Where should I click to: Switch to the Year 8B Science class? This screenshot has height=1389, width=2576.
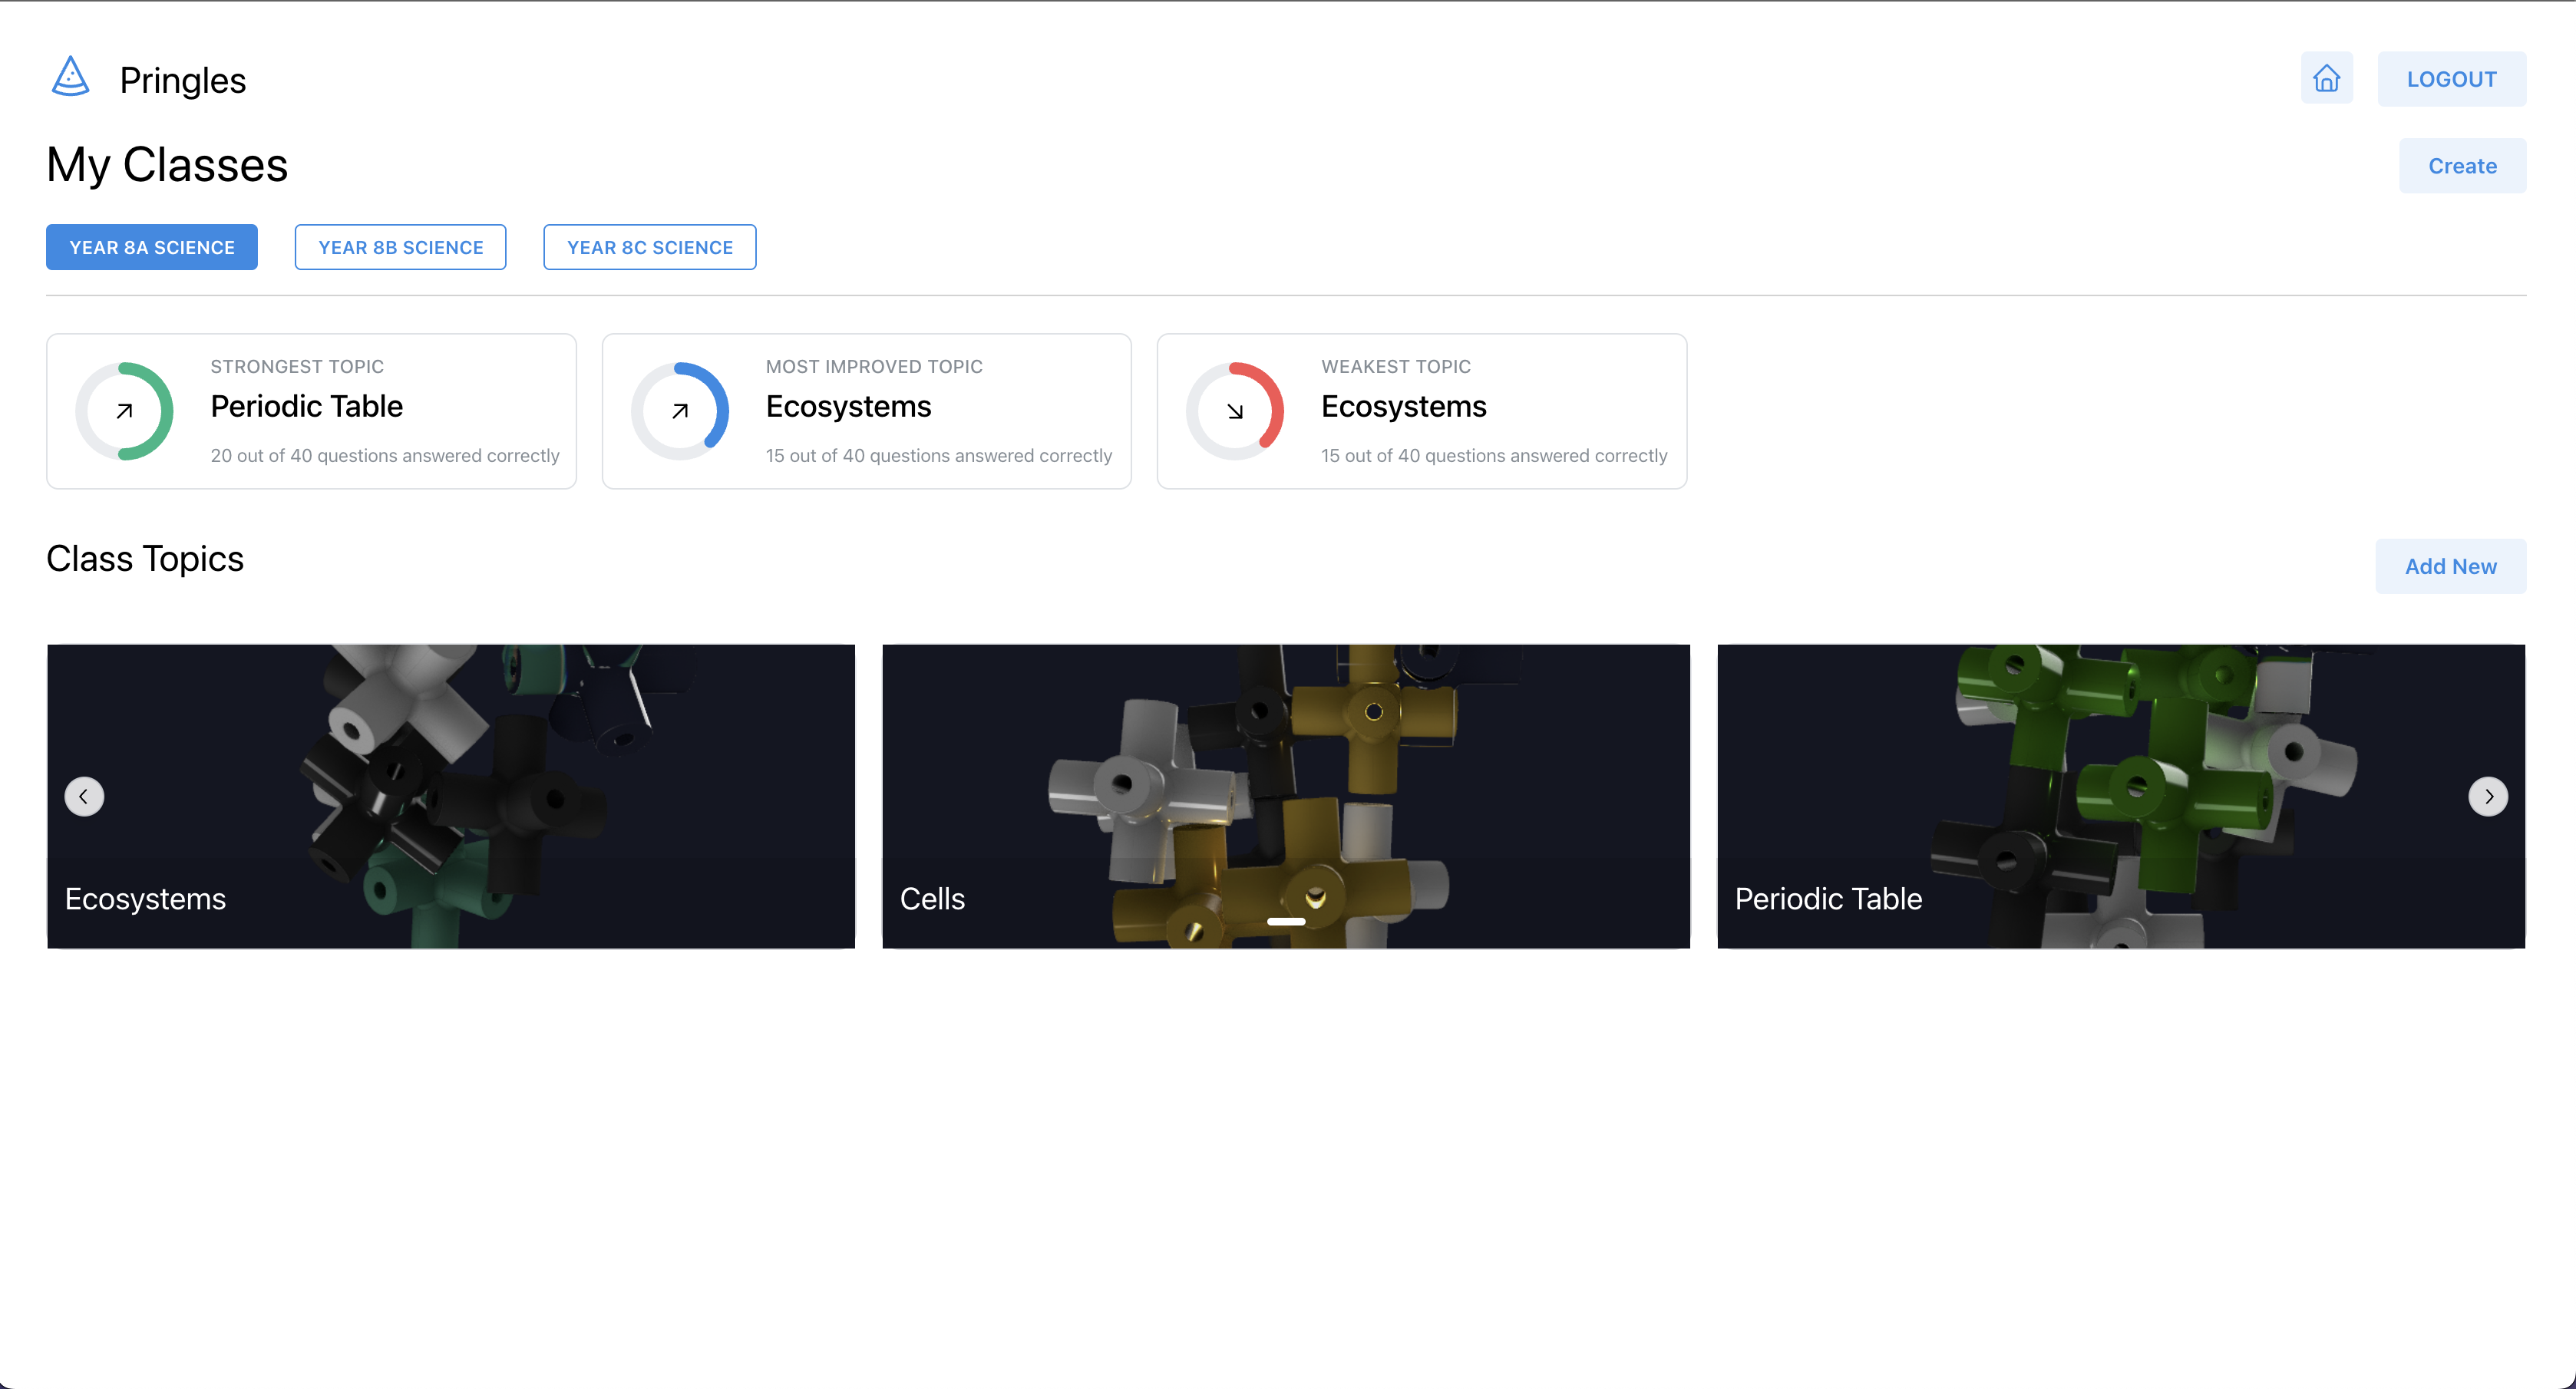(x=400, y=247)
